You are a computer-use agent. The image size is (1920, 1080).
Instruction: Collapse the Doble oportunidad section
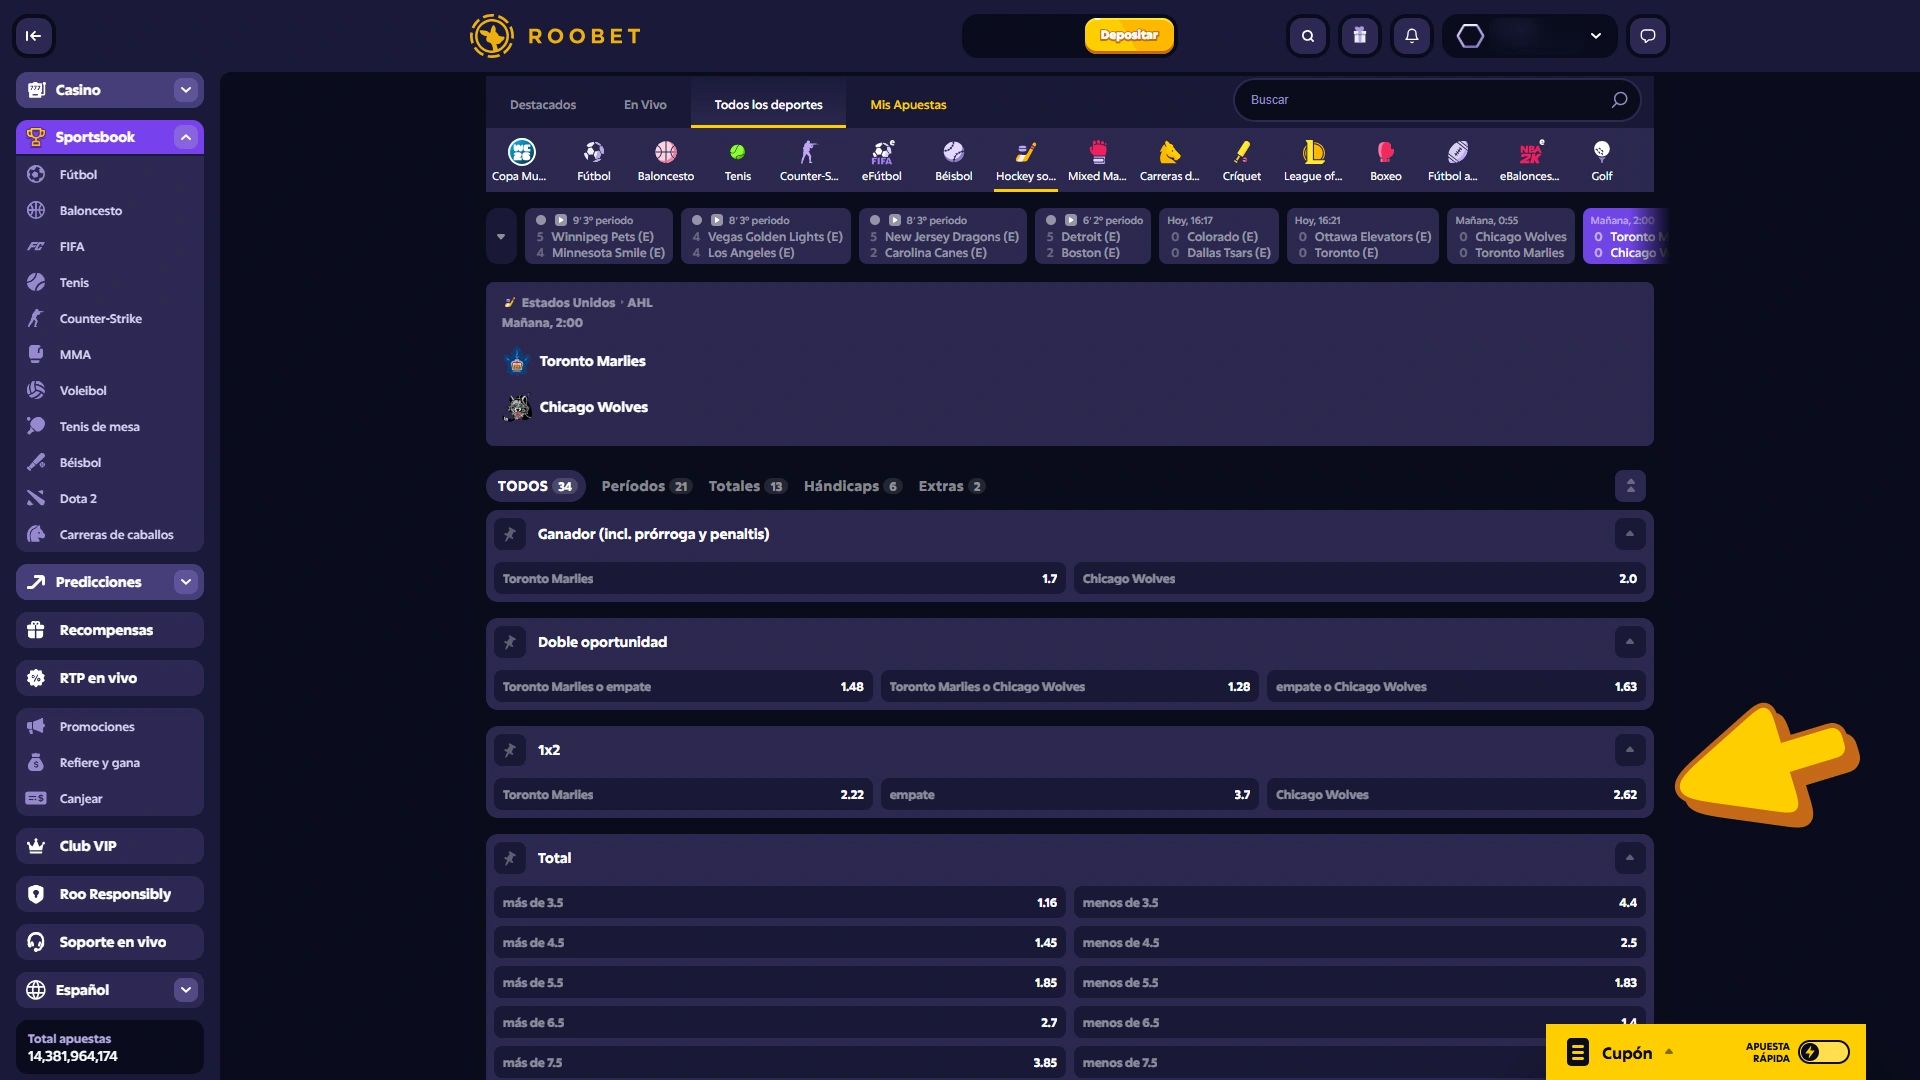pos(1630,642)
